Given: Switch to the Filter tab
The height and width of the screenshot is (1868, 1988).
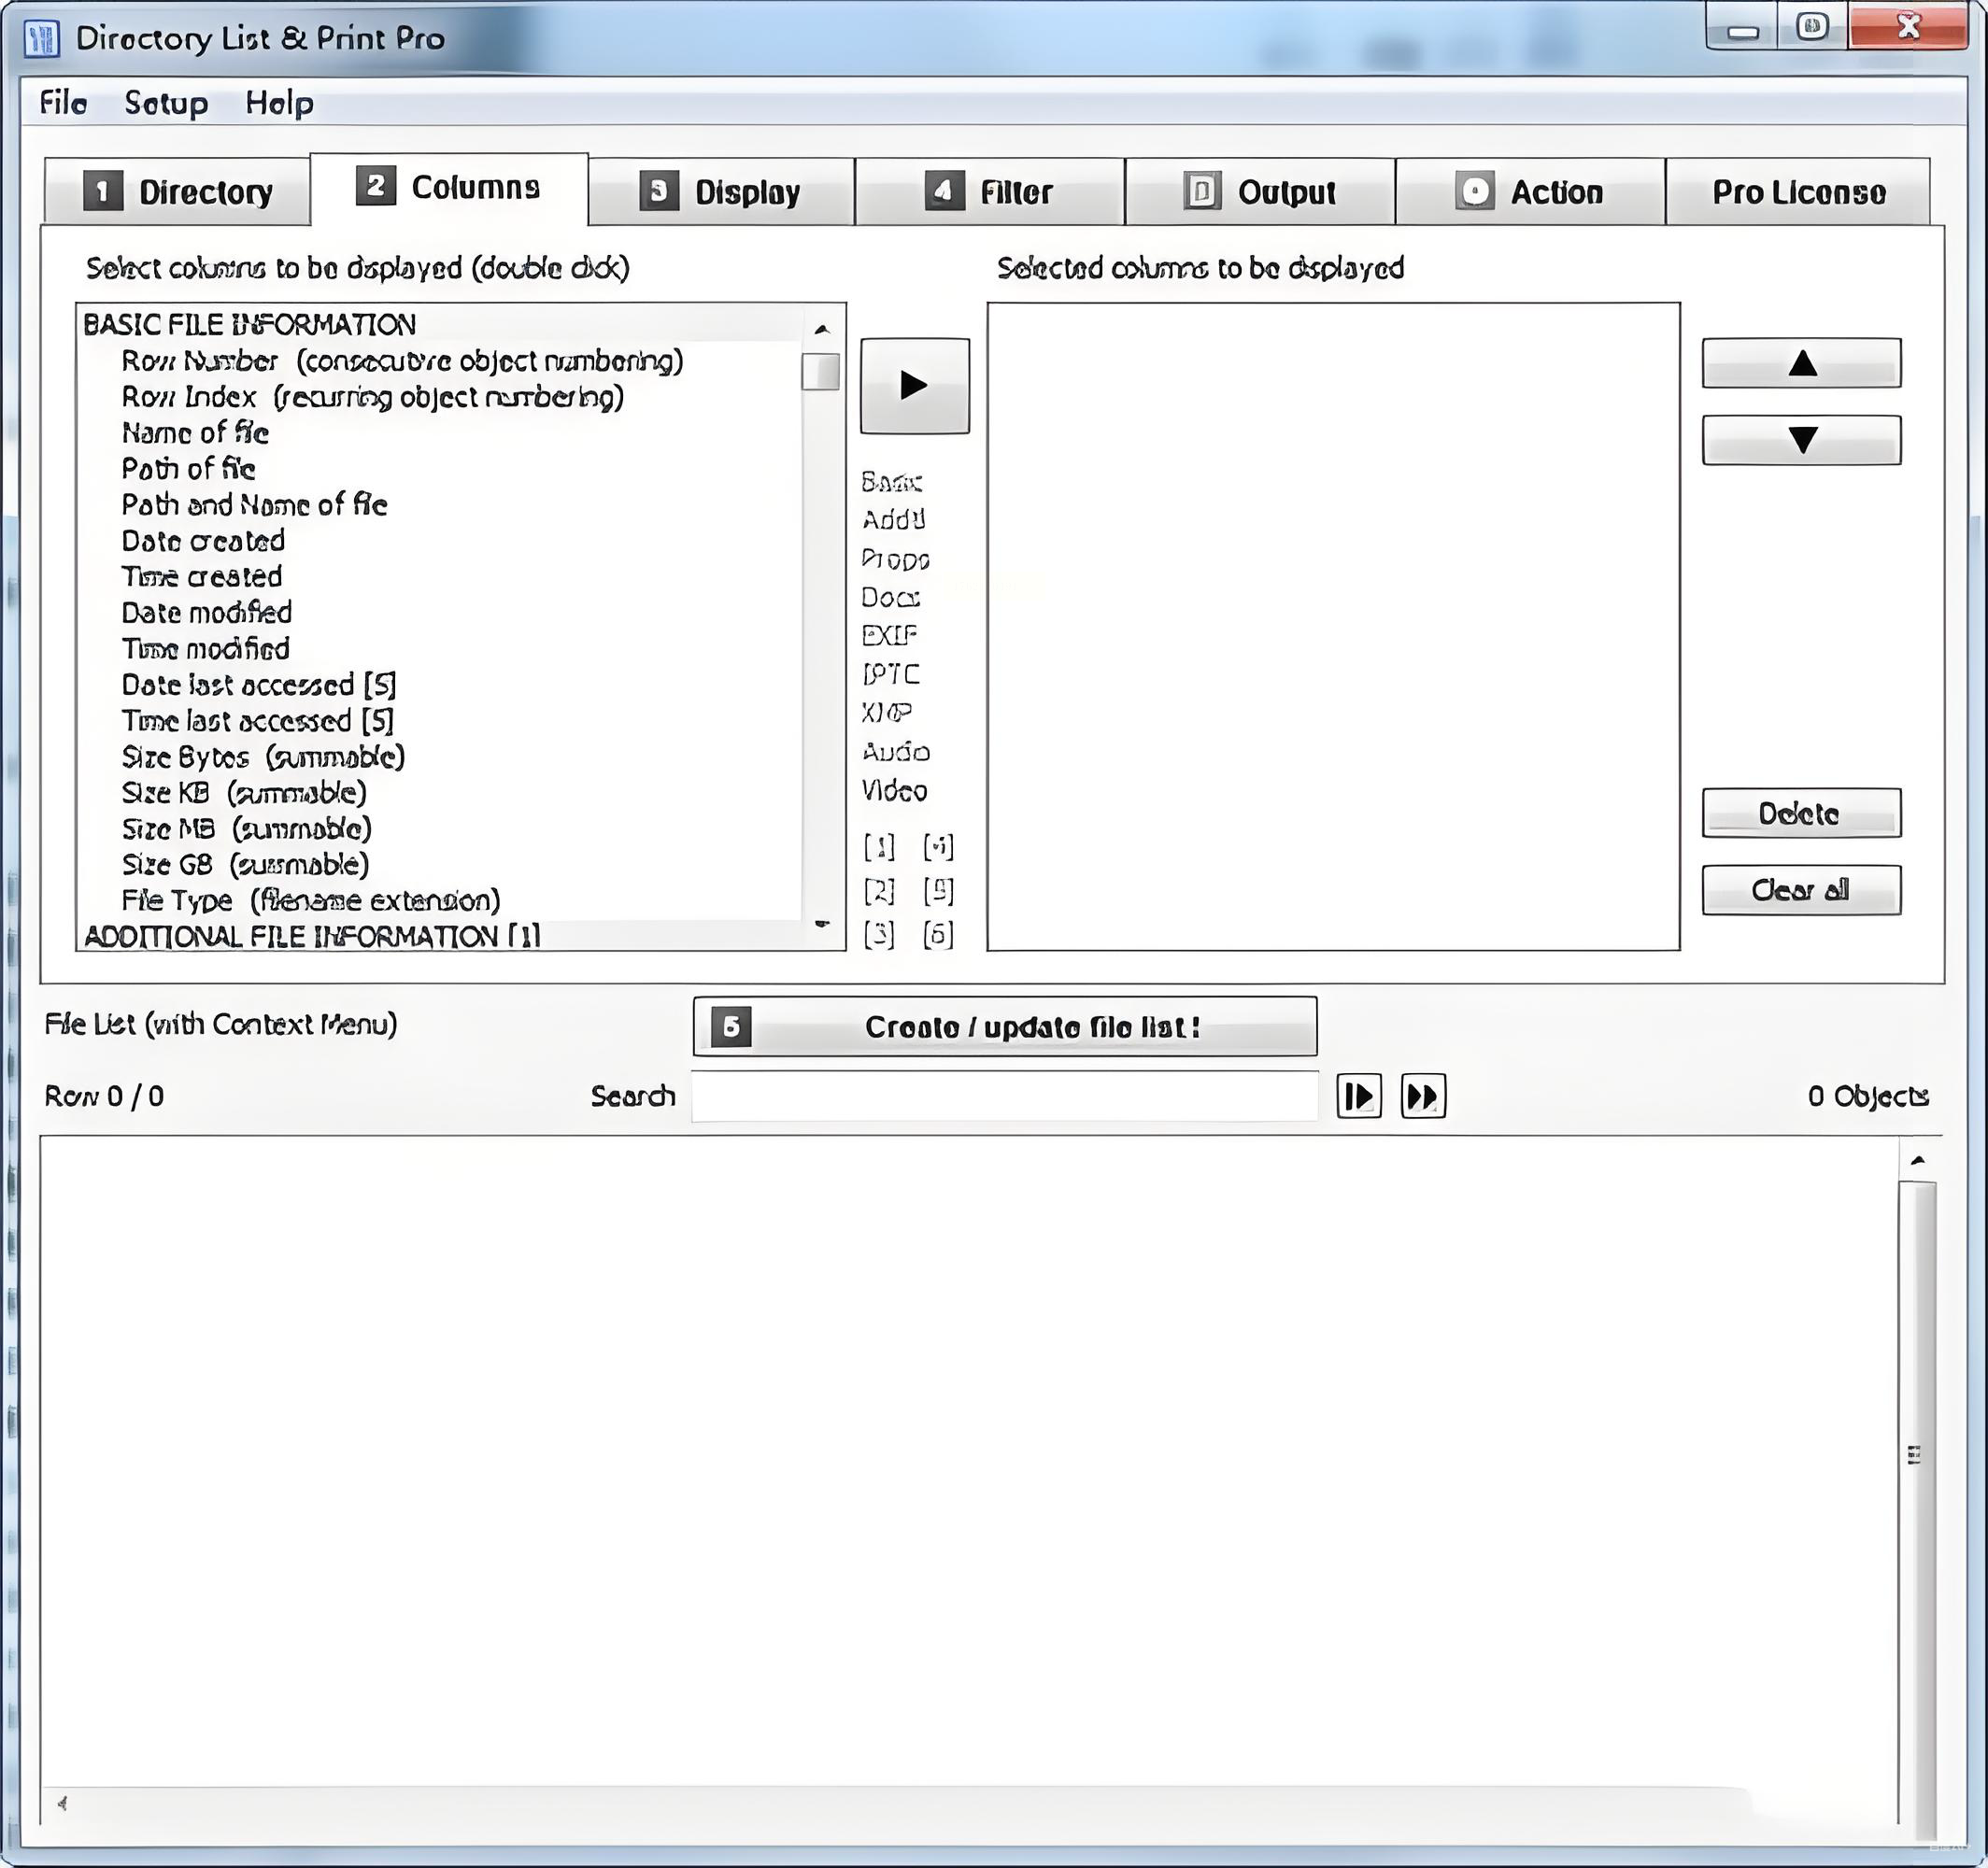Looking at the screenshot, I should (989, 191).
